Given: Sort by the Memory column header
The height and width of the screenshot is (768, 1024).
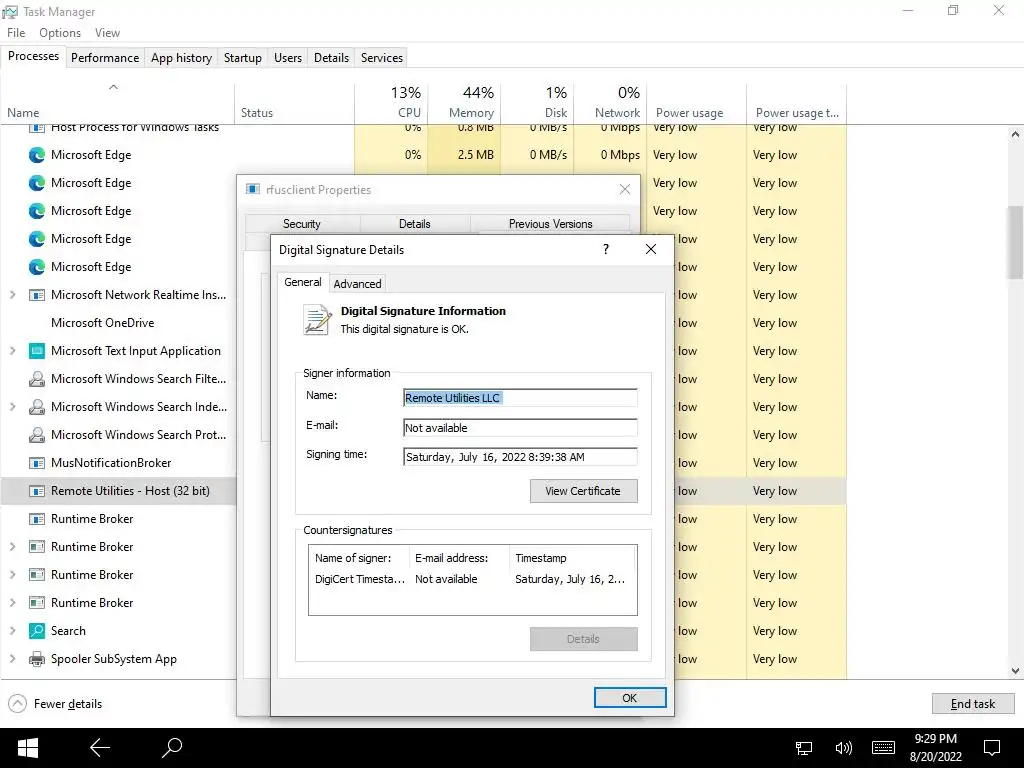Looking at the screenshot, I should [464, 103].
